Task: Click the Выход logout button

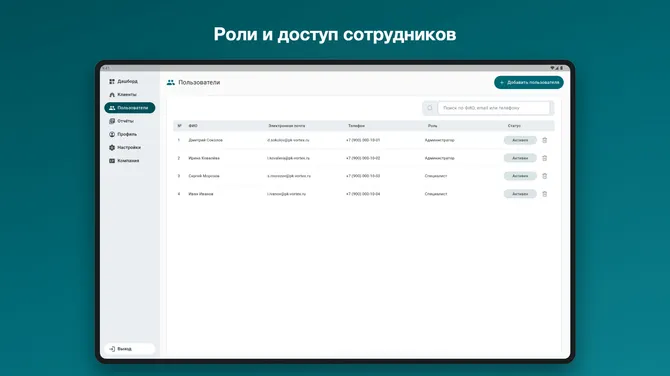Action: (x=129, y=349)
